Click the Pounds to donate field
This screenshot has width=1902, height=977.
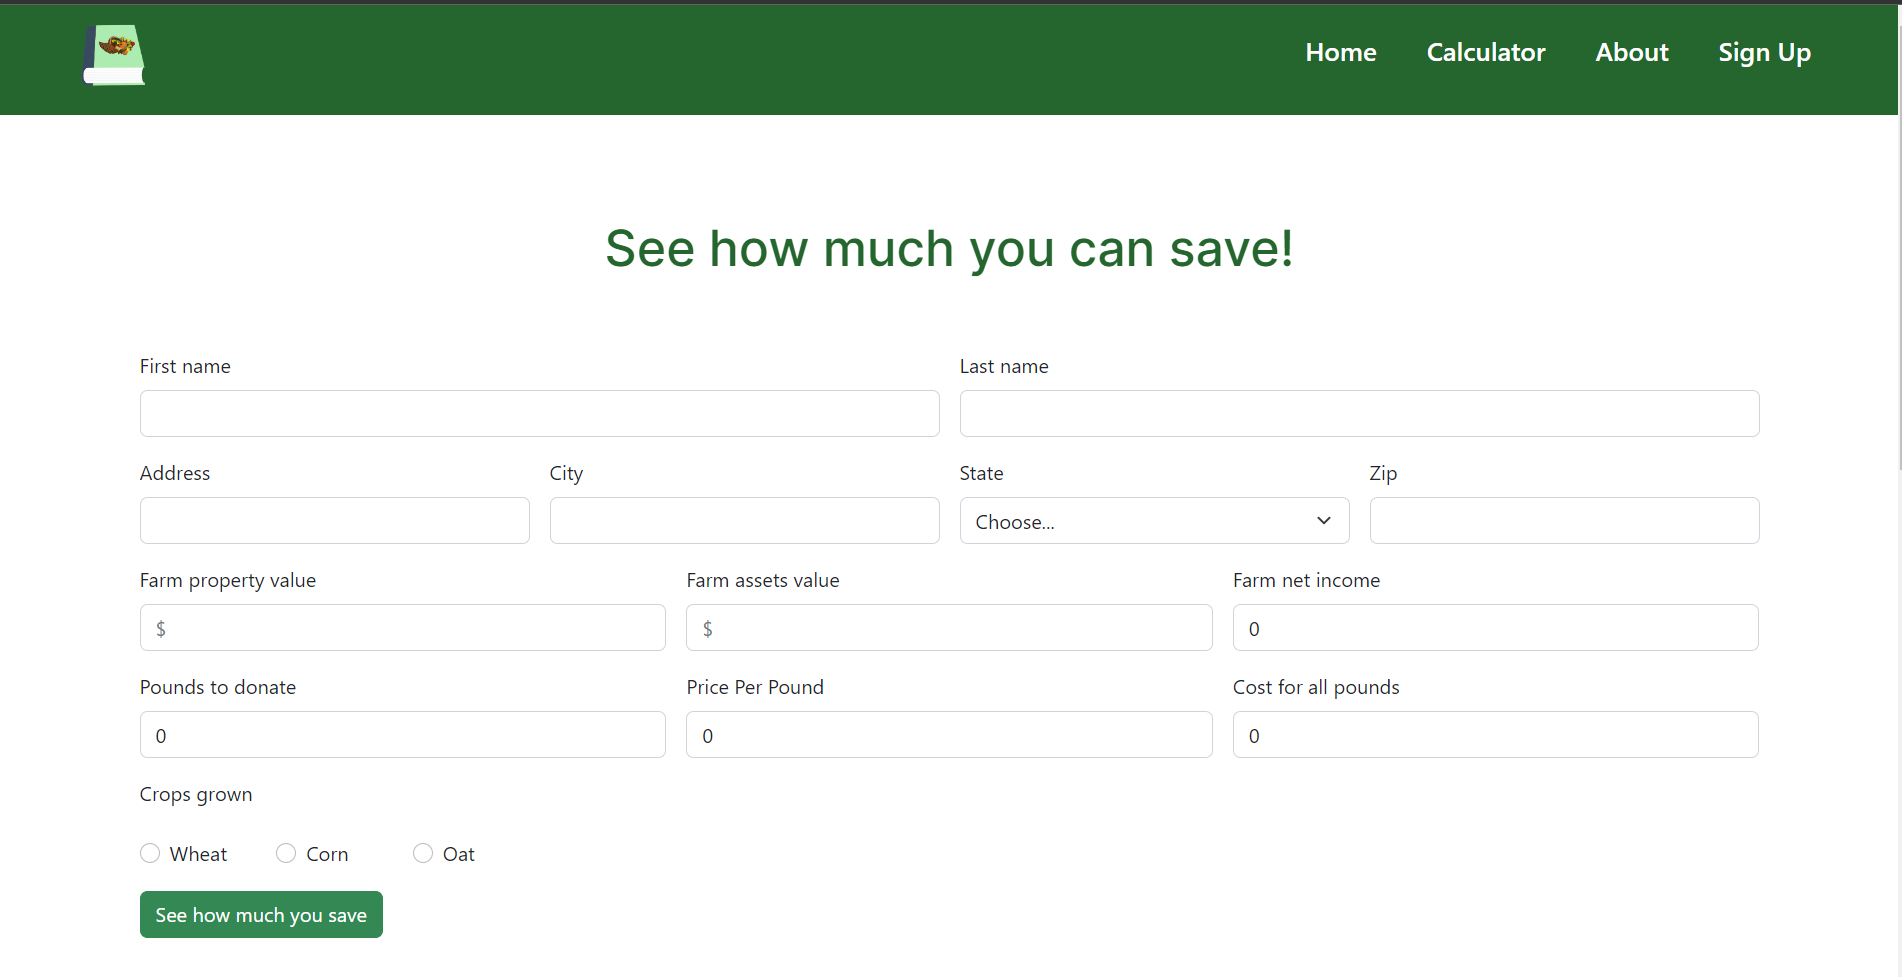coord(403,734)
